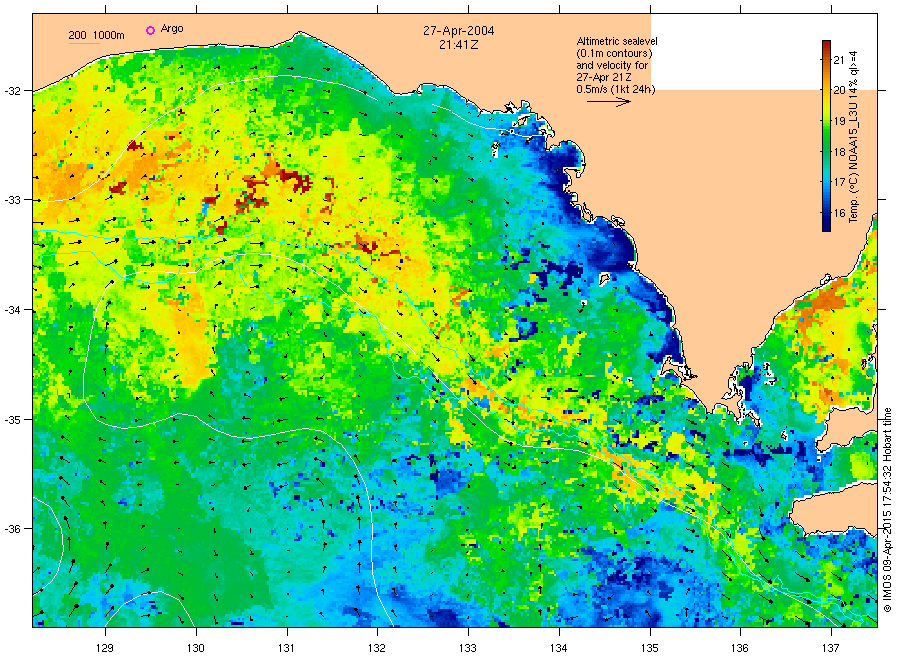Click the latitude label '-36'
The height and width of the screenshot is (660, 900).
coord(11,529)
